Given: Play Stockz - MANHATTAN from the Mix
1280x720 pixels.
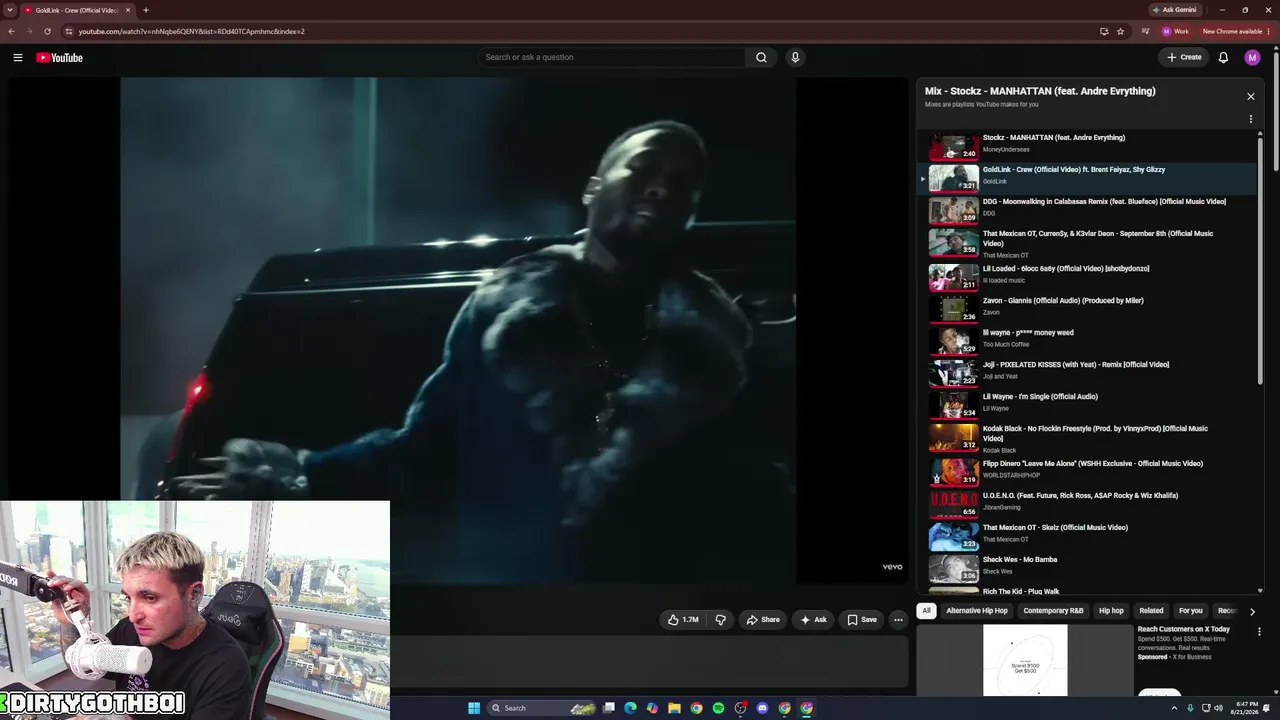Looking at the screenshot, I should coord(1086,146).
